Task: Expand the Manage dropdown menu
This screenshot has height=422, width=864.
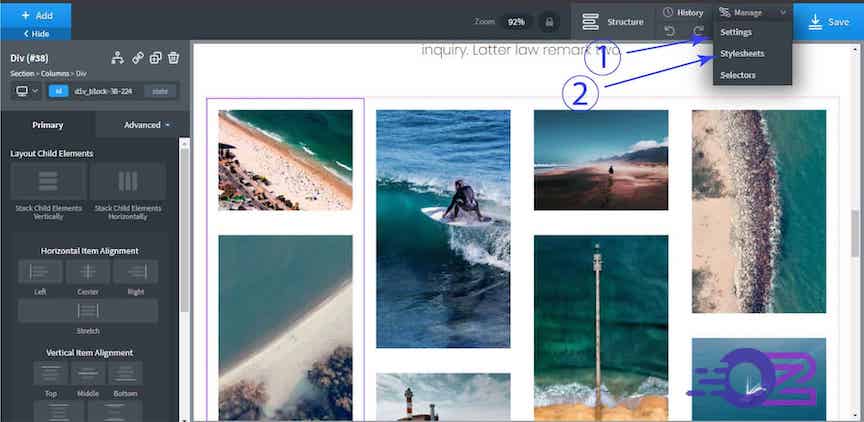Action: (x=752, y=13)
